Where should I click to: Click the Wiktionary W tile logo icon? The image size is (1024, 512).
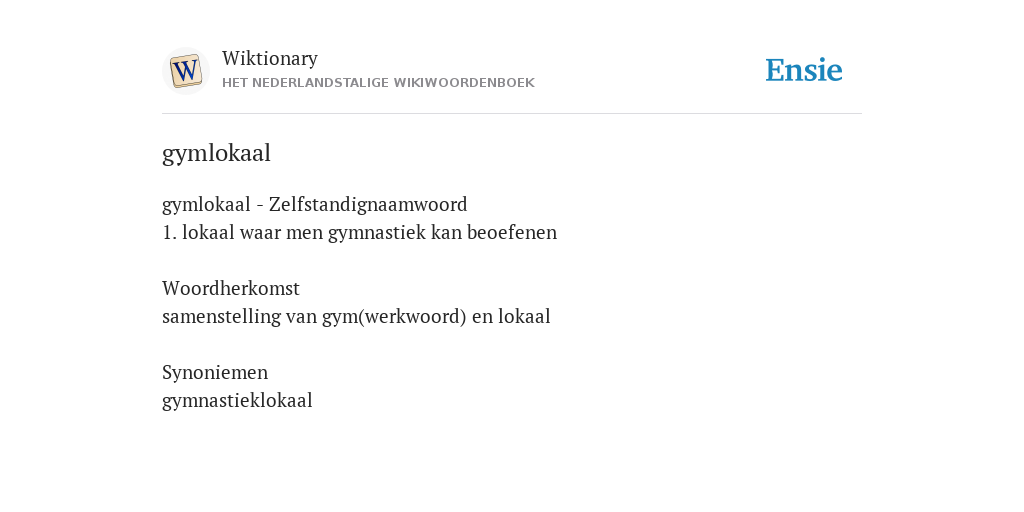(x=186, y=71)
